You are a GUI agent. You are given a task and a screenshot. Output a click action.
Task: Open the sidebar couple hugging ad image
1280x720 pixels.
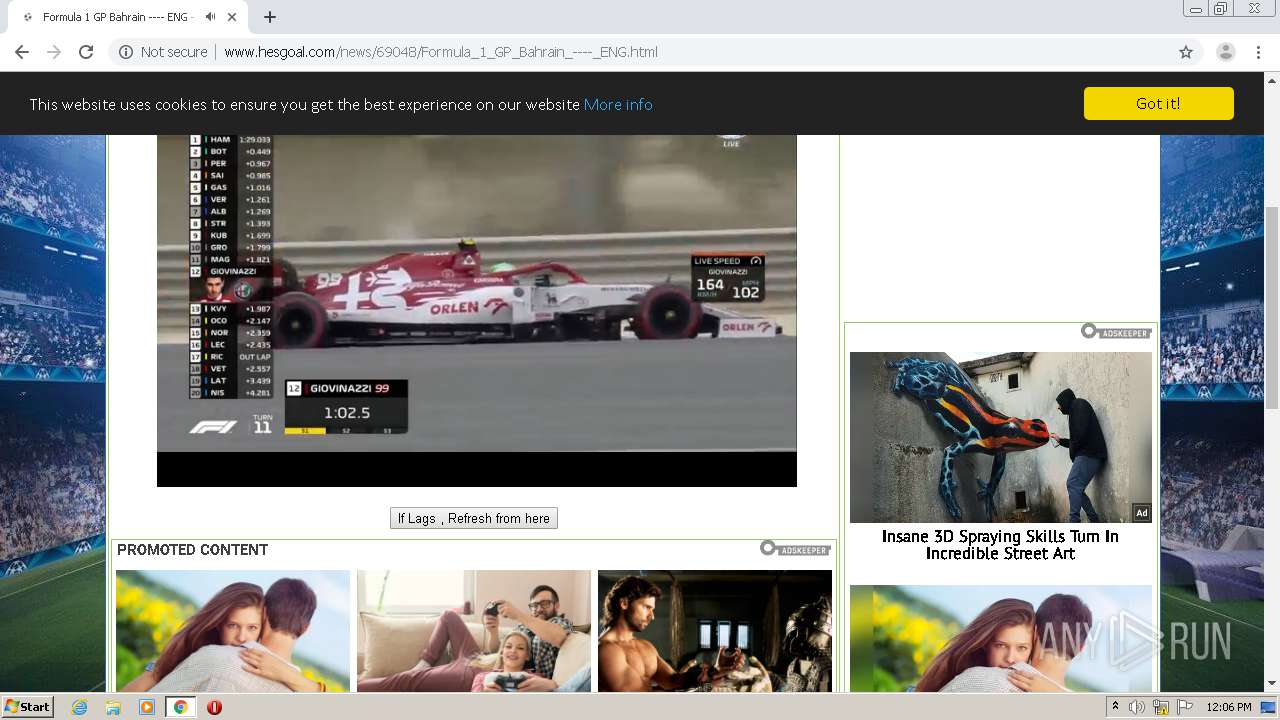click(x=1001, y=639)
